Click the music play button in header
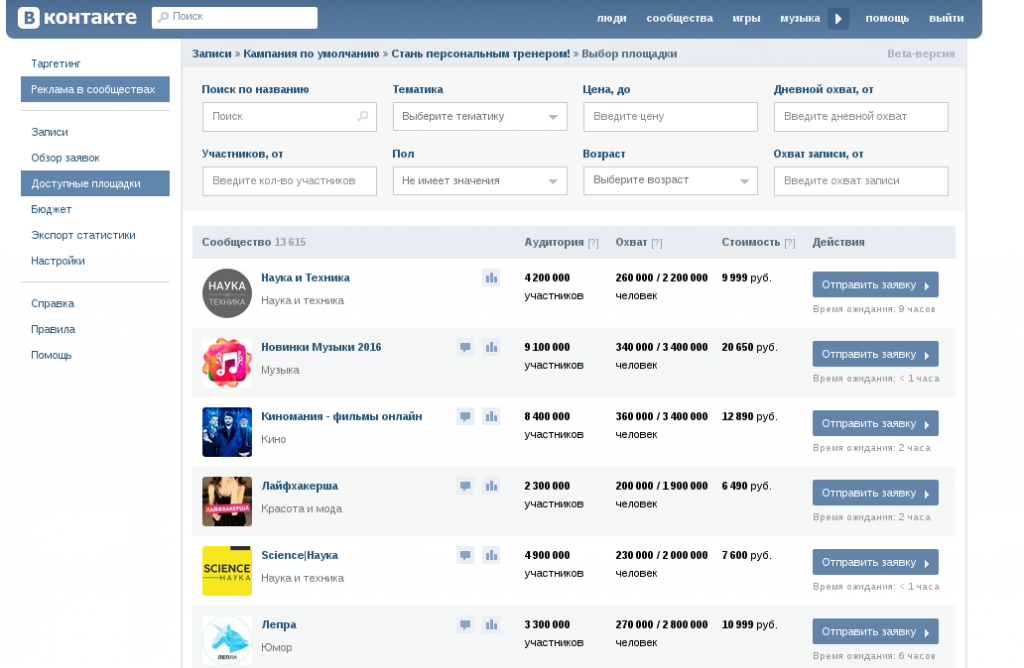This screenshot has width=1024, height=668. [x=839, y=18]
